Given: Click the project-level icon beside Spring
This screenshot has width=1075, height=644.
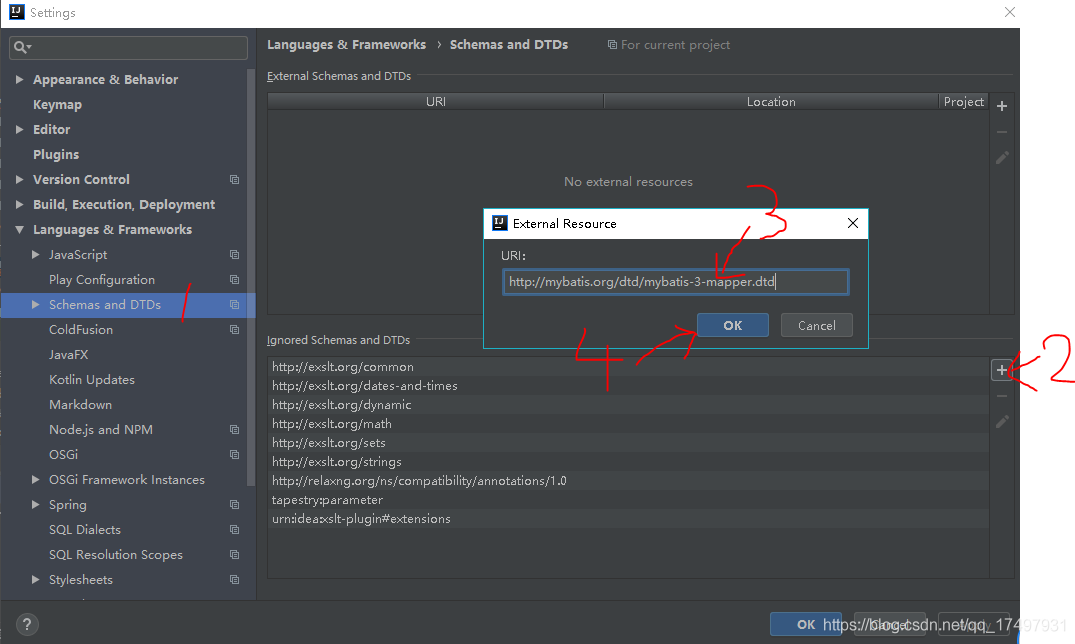Looking at the screenshot, I should coord(234,505).
